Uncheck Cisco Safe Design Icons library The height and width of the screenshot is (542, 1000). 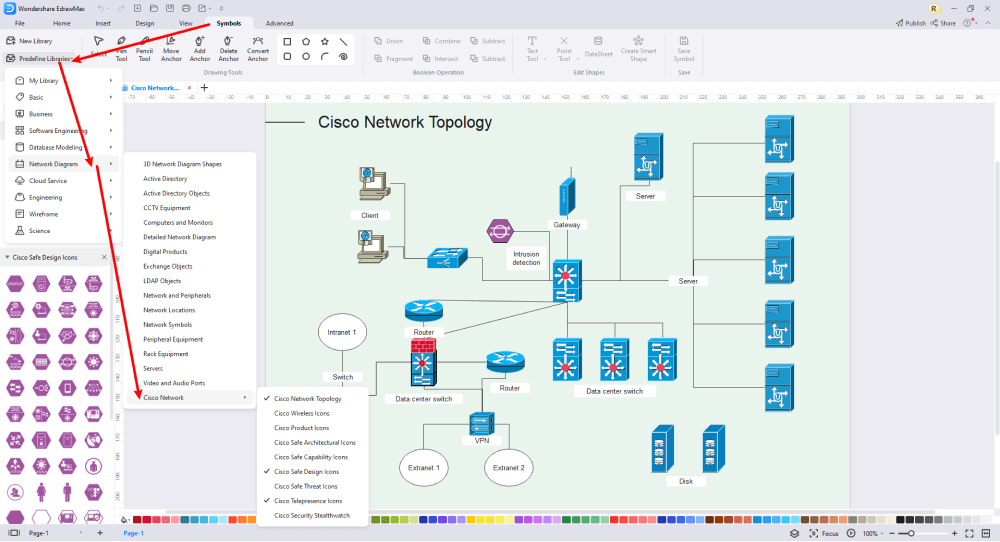(x=312, y=472)
